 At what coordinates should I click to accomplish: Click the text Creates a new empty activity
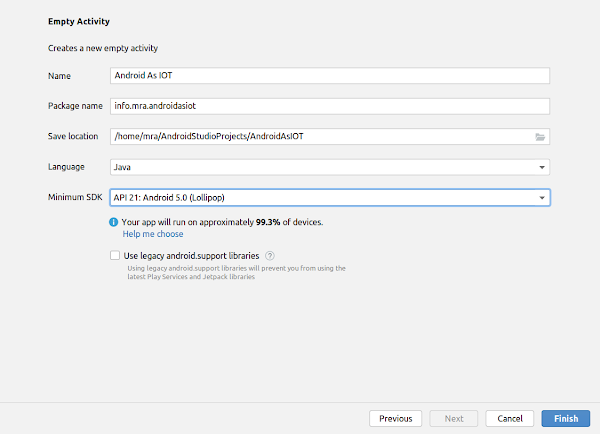[x=103, y=48]
